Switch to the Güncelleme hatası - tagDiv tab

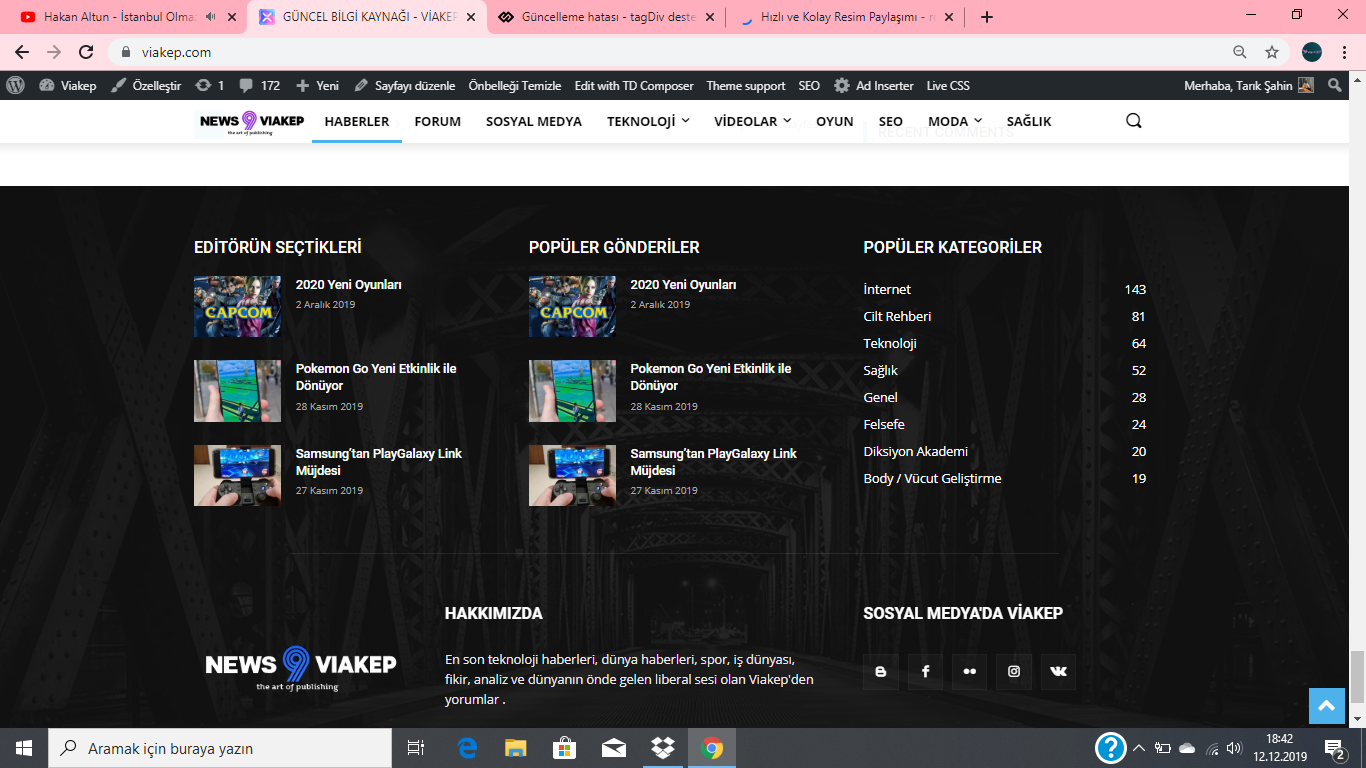(x=608, y=17)
